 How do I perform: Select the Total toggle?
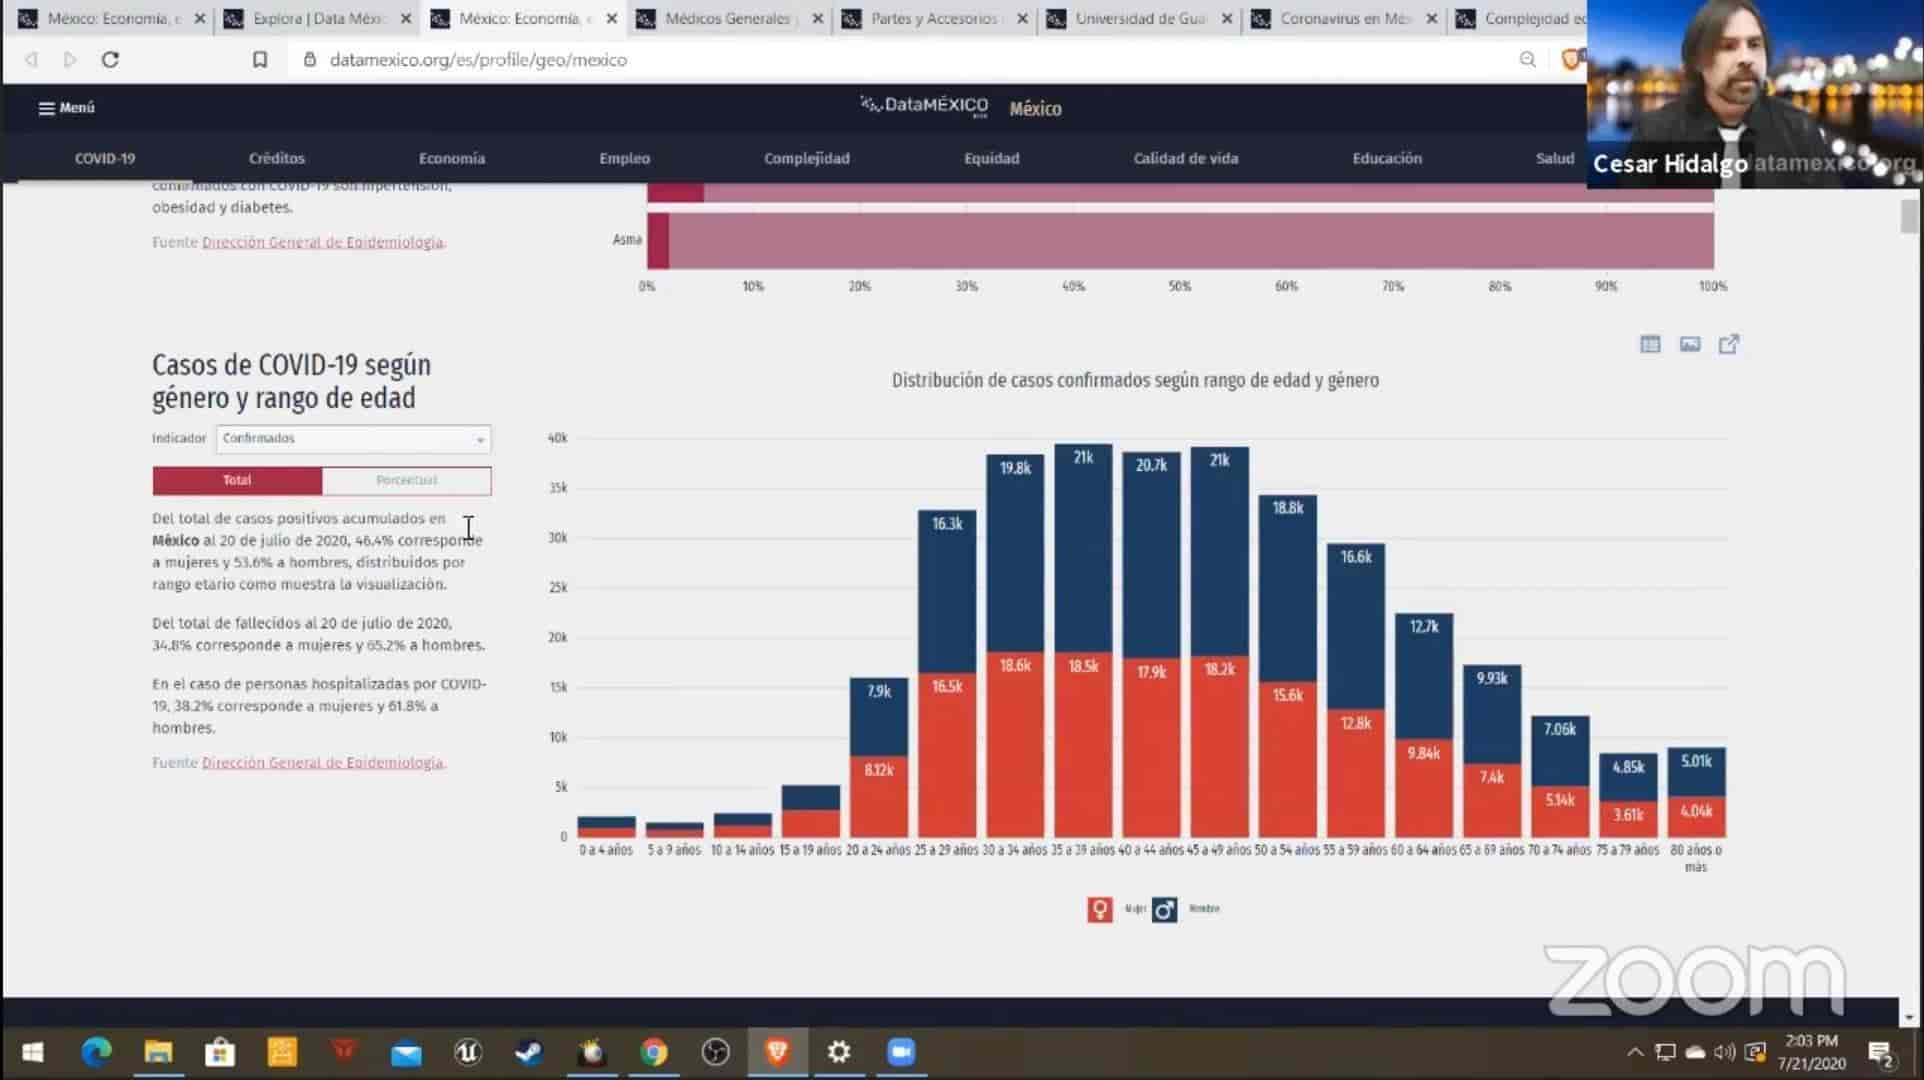(x=237, y=480)
